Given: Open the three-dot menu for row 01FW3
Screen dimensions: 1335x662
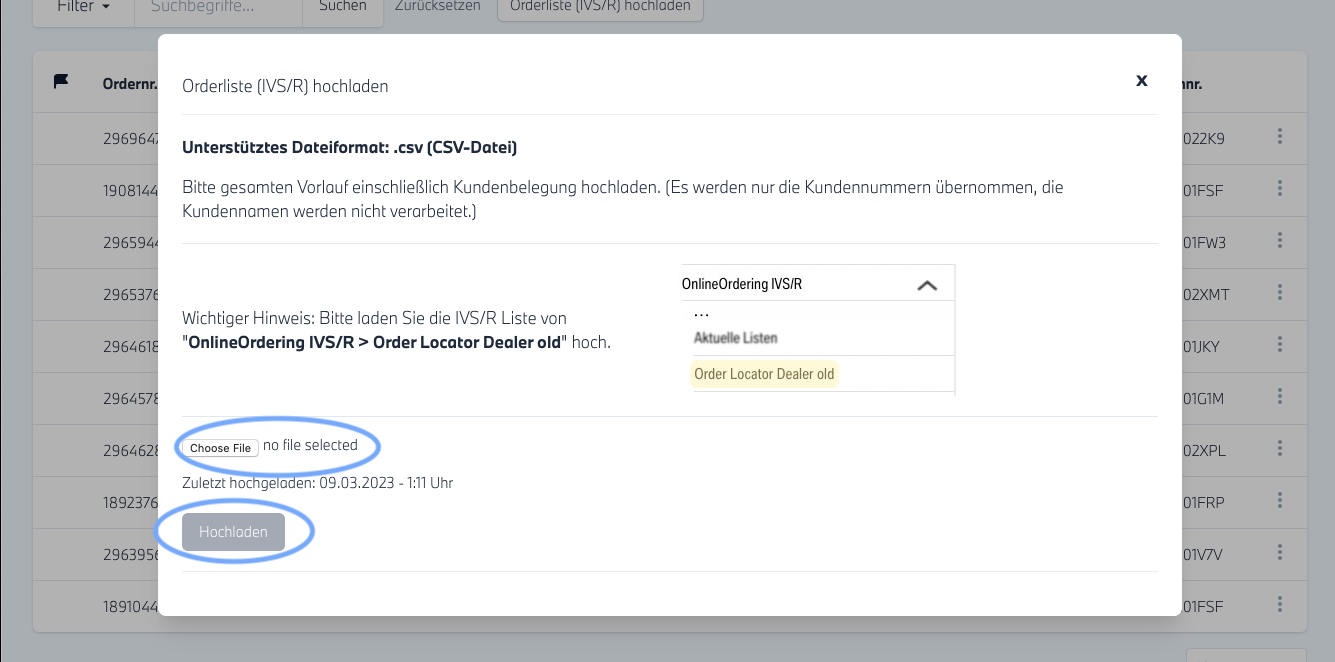Looking at the screenshot, I should point(1280,241).
